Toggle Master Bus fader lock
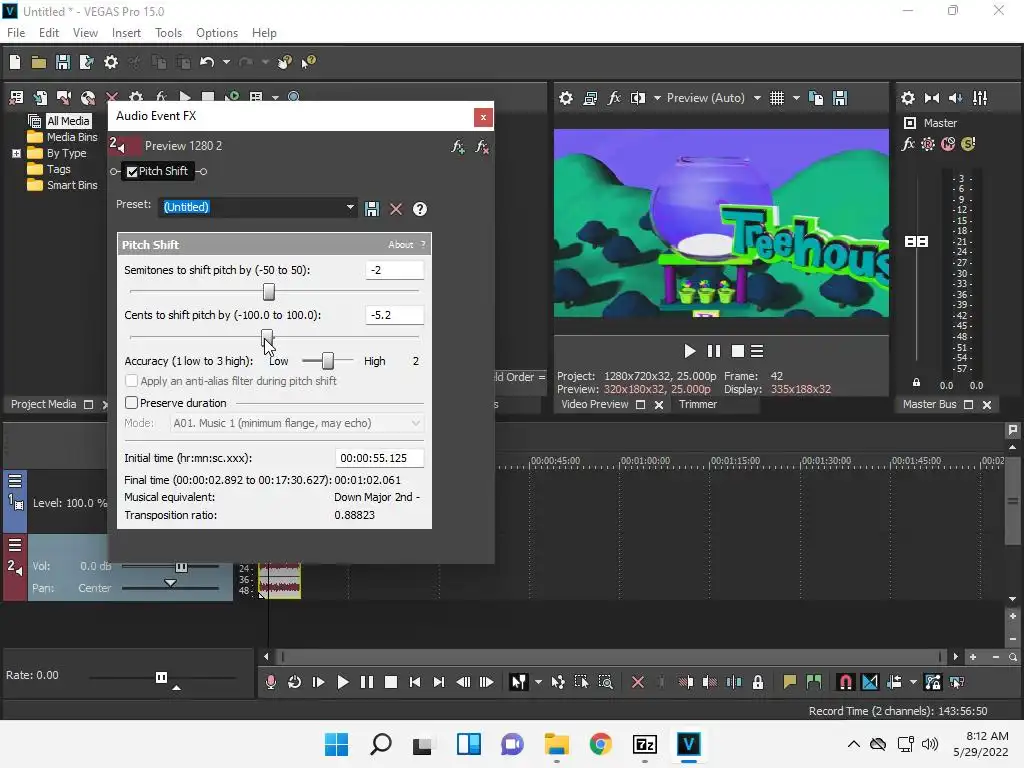The image size is (1024, 768). (916, 383)
